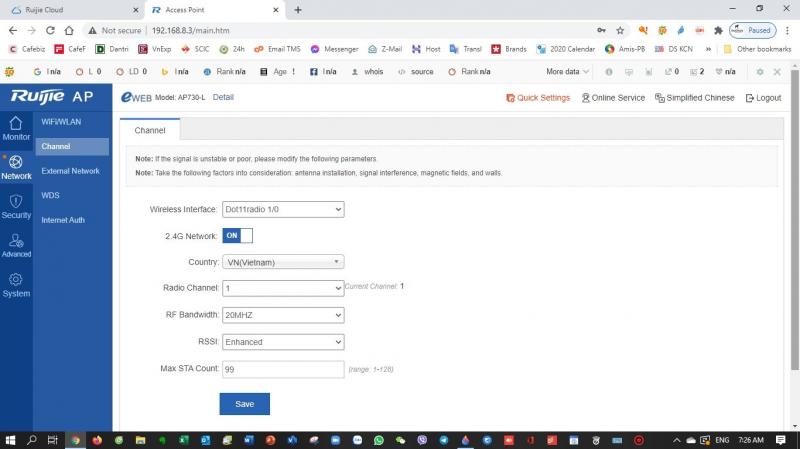Reload the current page
Viewport: 800px width, 449px height.
tap(50, 31)
